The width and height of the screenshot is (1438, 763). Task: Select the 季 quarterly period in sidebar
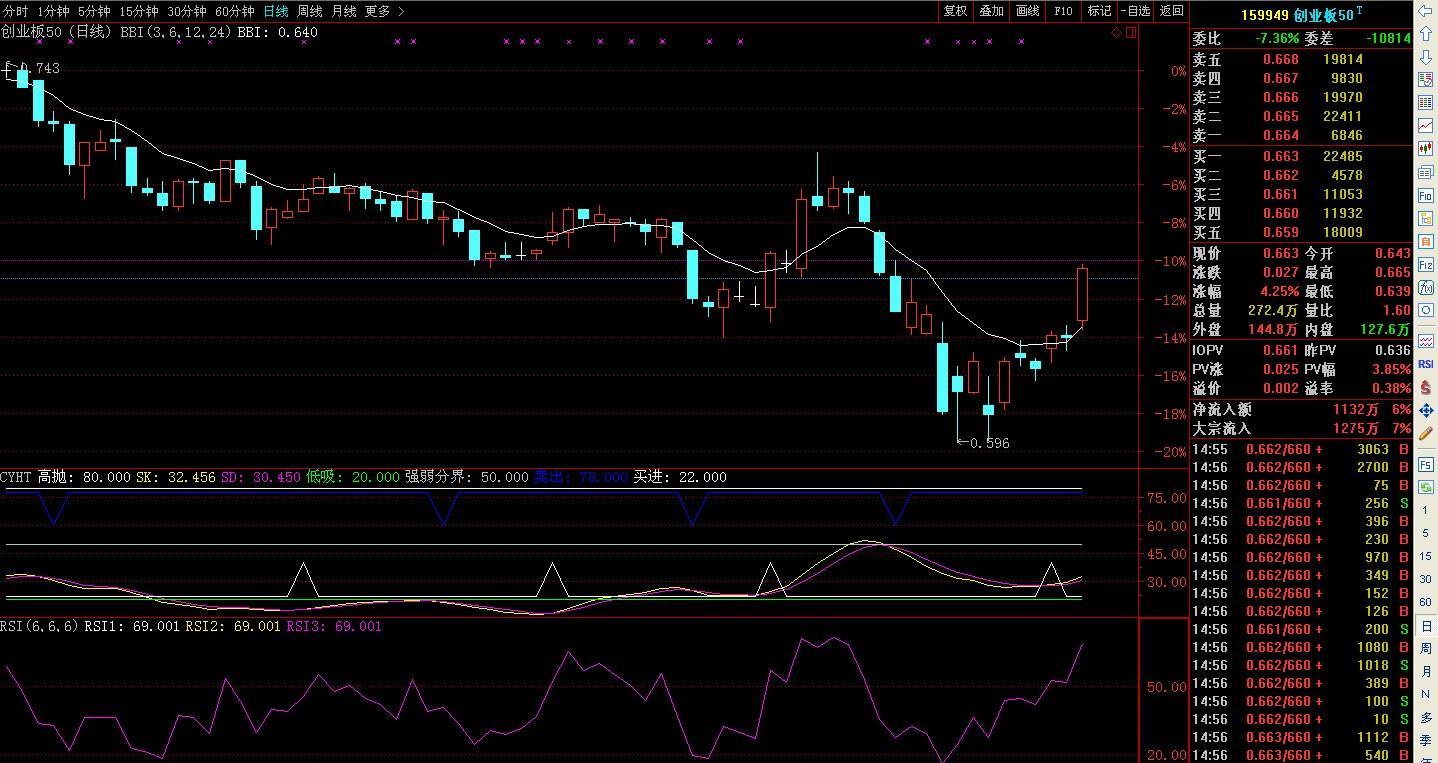[1426, 740]
